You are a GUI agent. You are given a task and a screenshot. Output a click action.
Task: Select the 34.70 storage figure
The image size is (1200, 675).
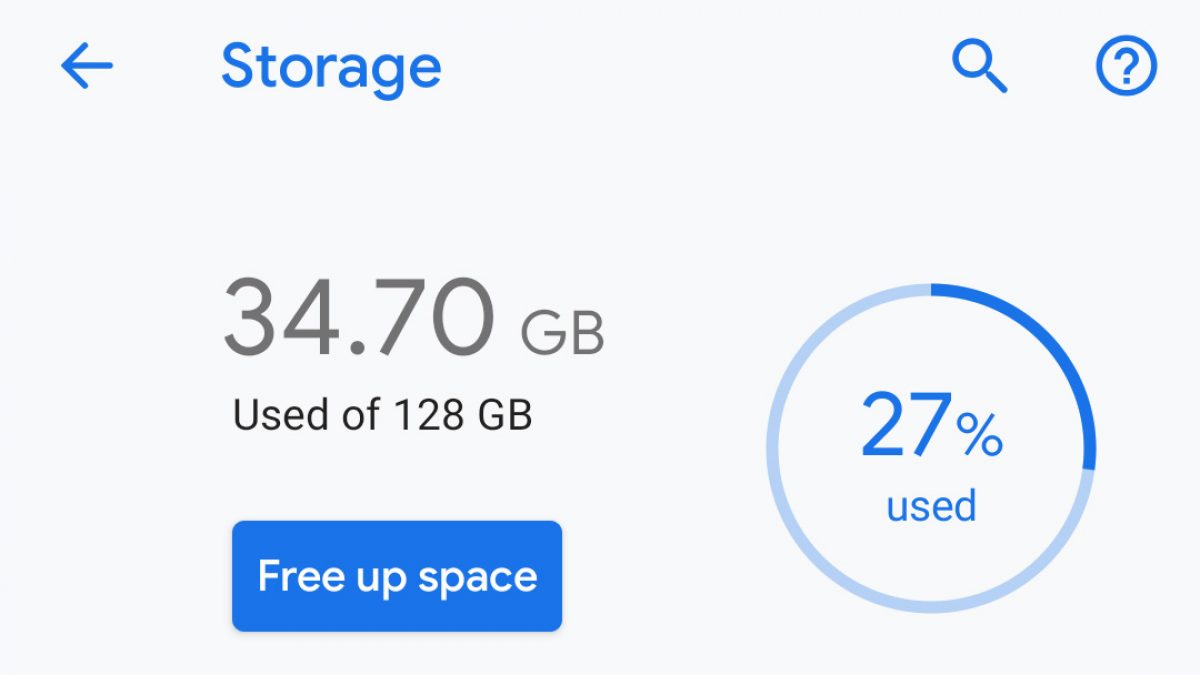pyautogui.click(x=359, y=318)
